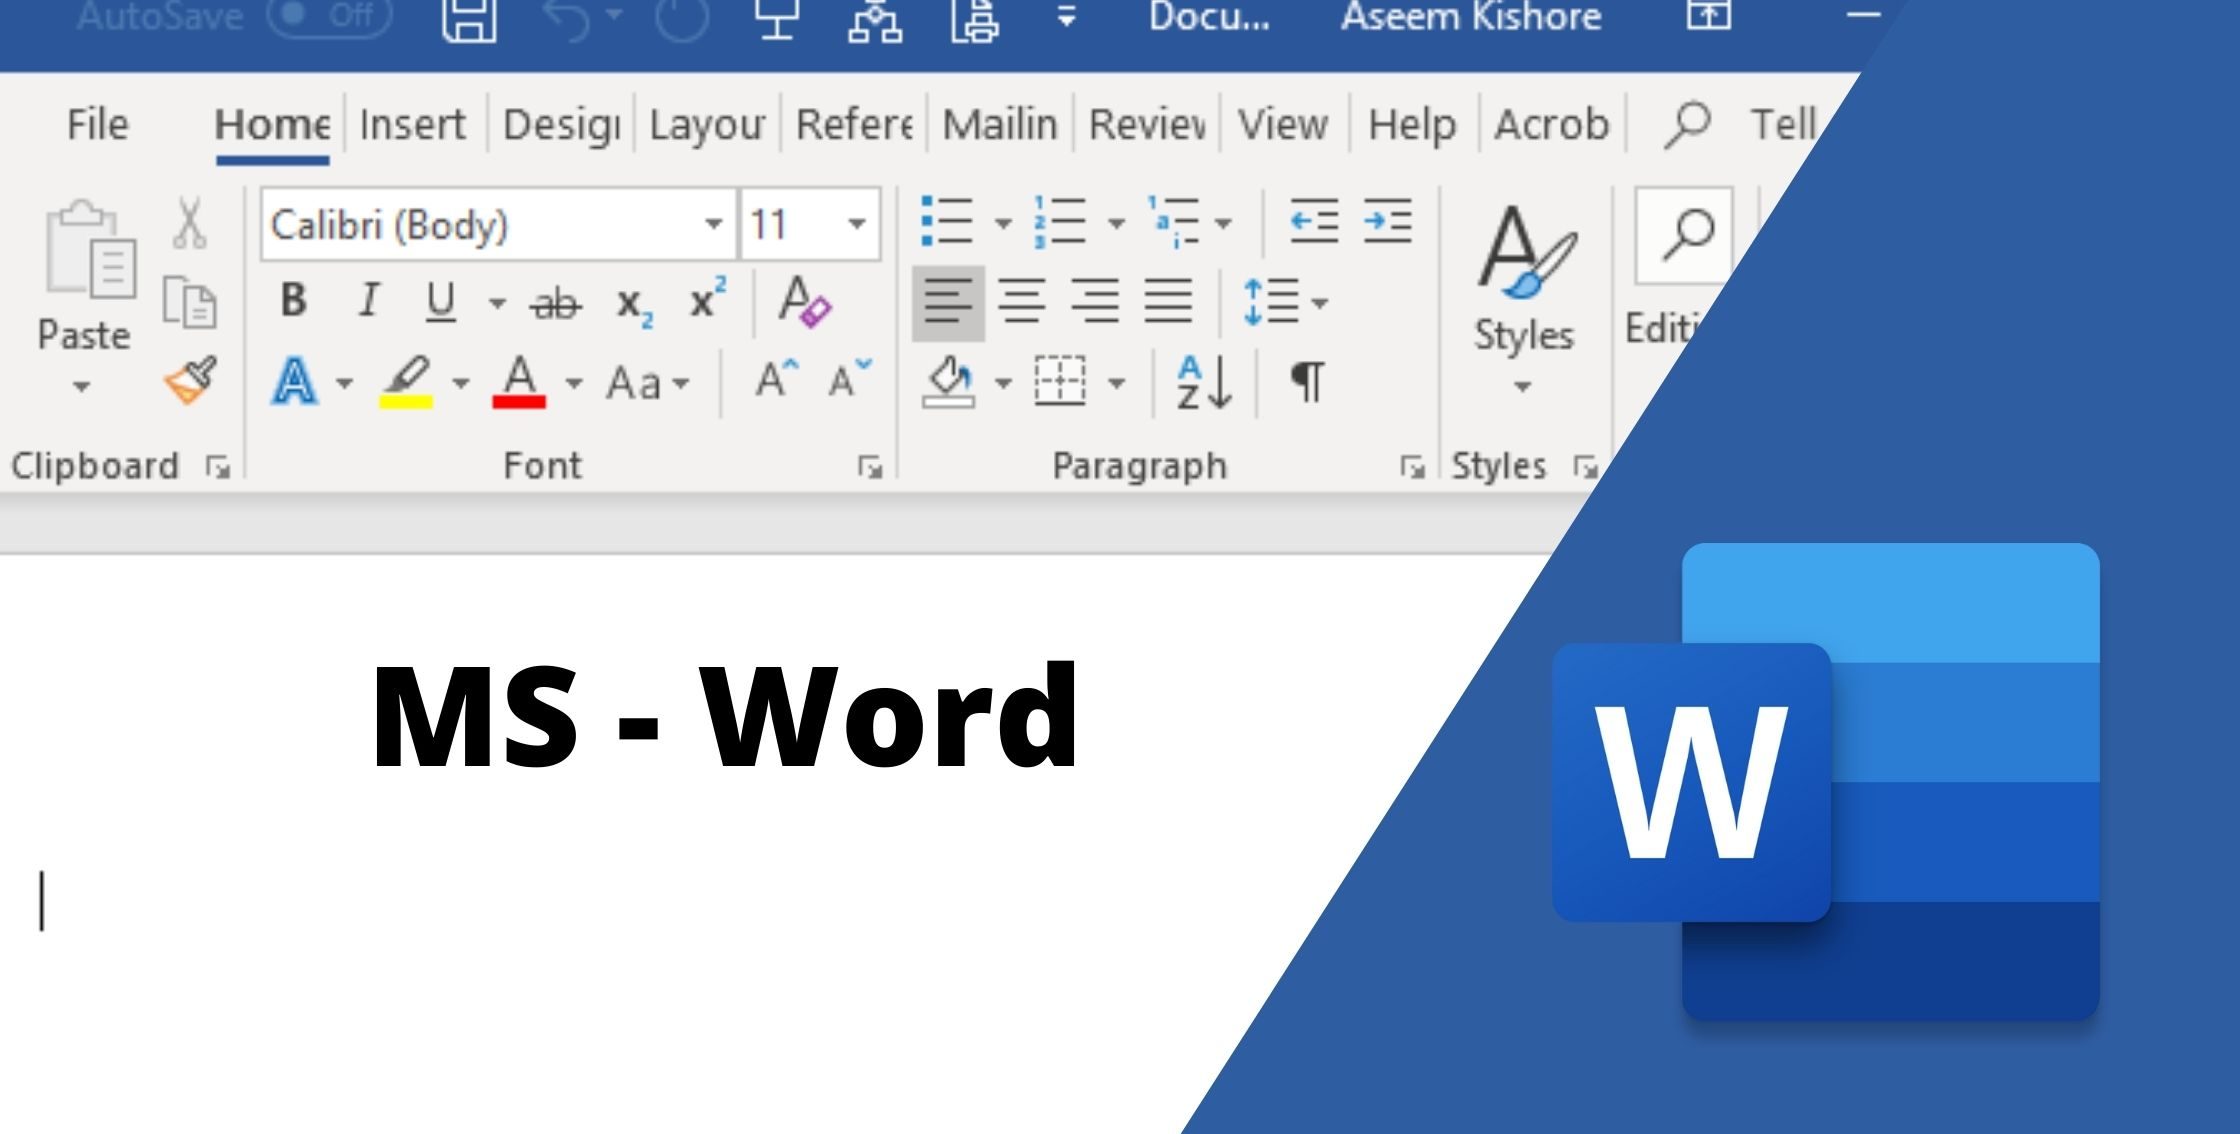Click the Paste clipboard button

[86, 275]
